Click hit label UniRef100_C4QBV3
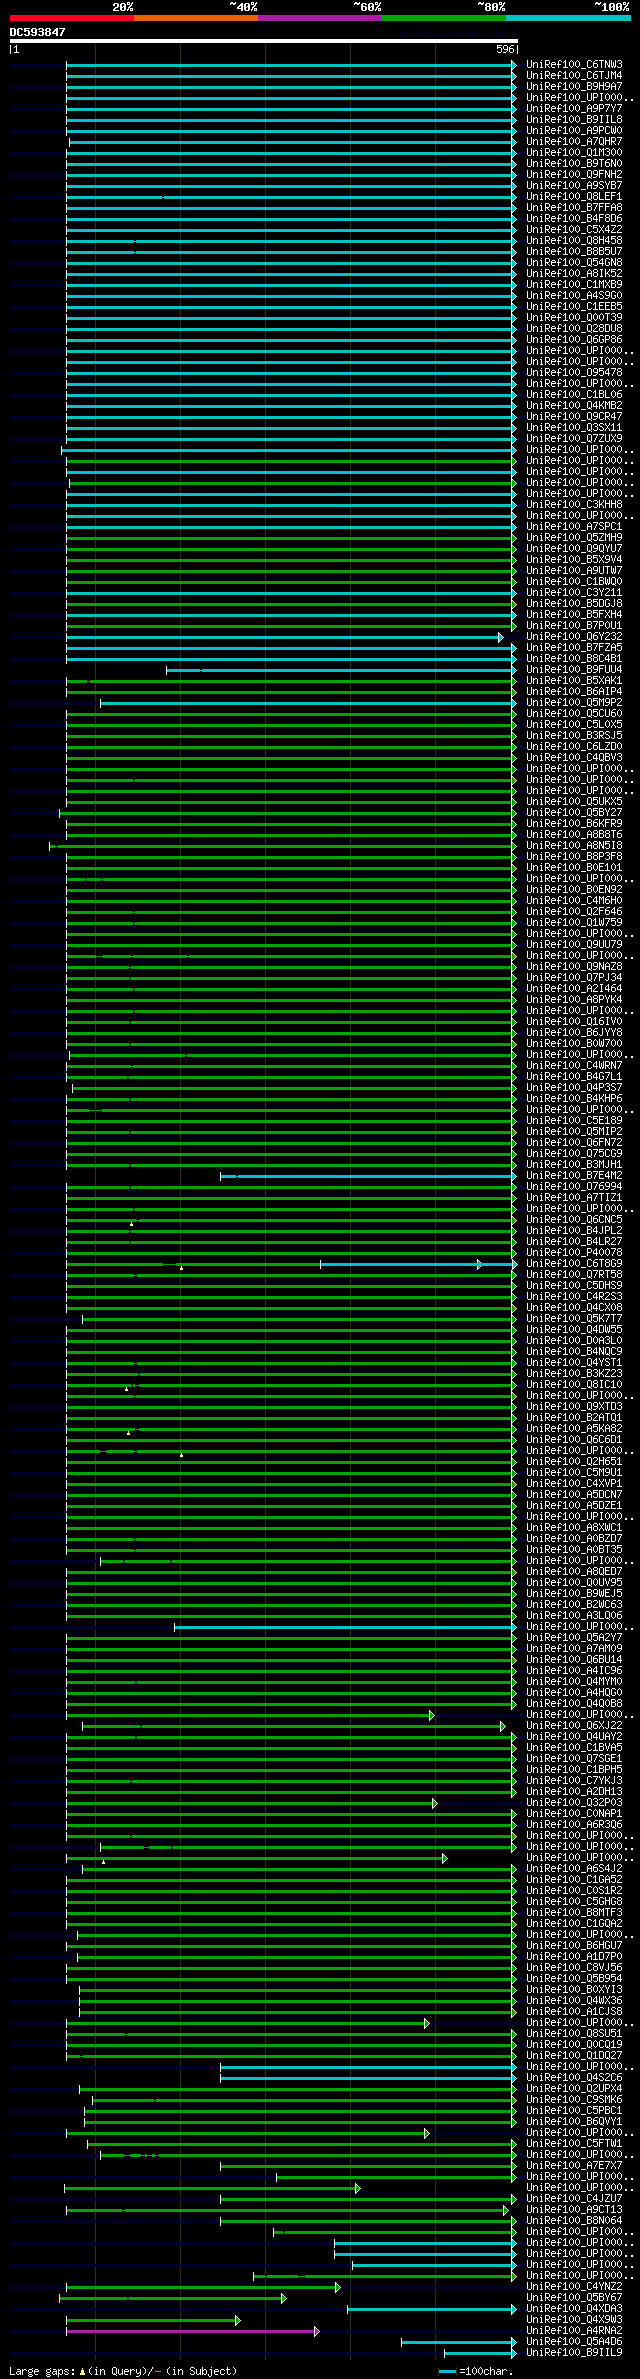Screen dimensions: 640x2379 coord(574,758)
